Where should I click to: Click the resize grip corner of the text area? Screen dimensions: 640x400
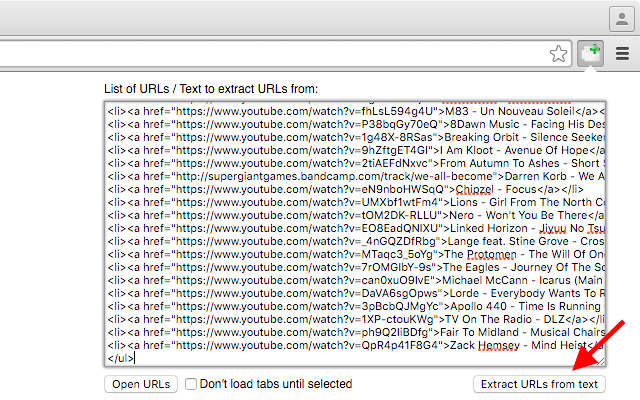(600, 362)
